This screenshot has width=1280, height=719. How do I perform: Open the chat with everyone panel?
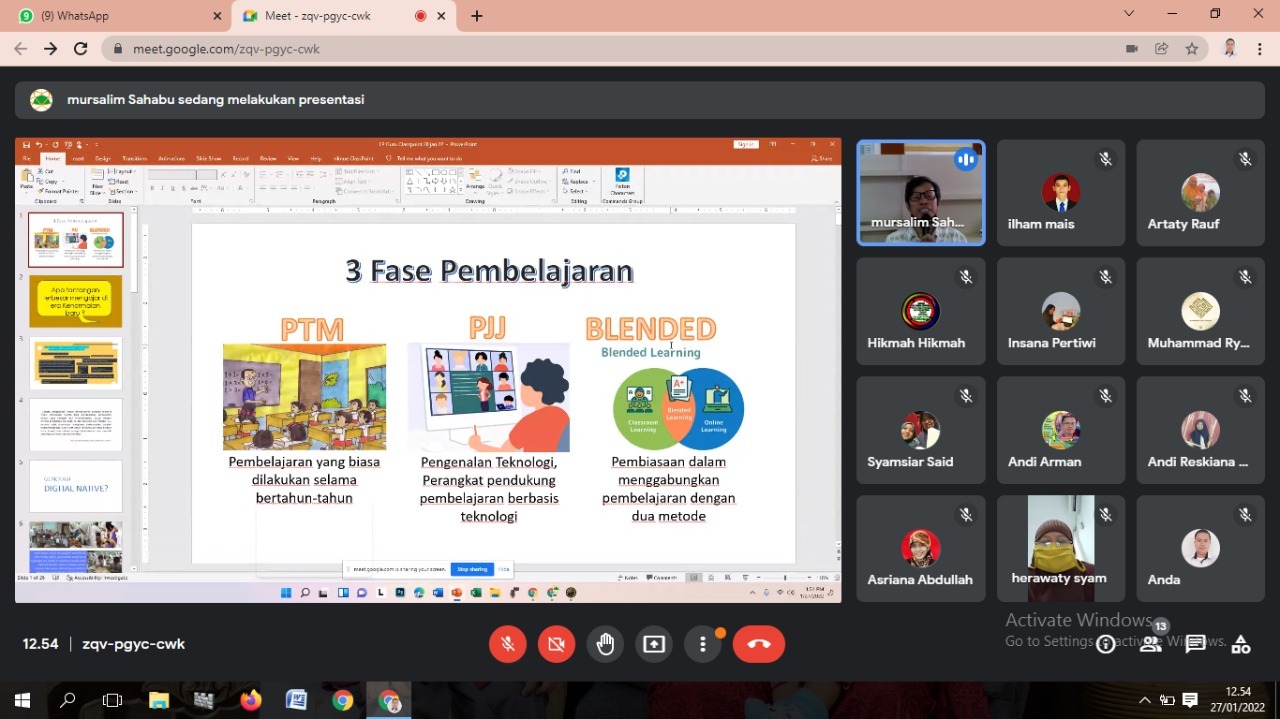(x=1195, y=644)
